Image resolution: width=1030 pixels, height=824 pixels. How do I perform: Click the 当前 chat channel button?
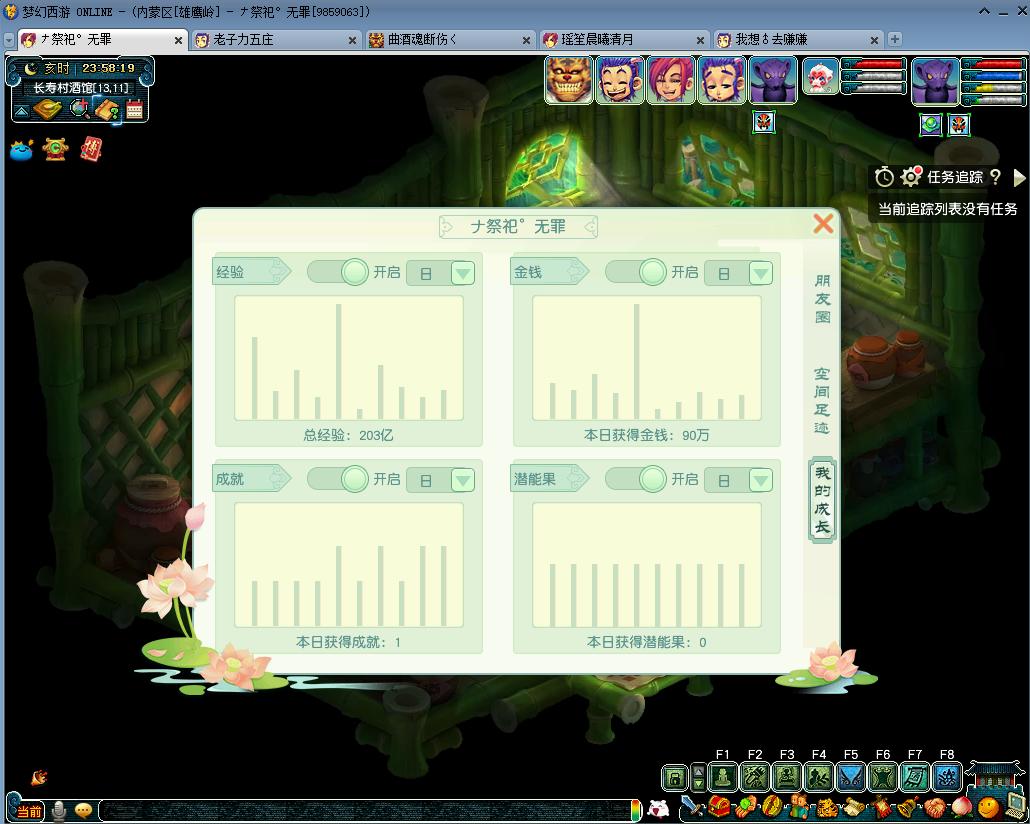[x=28, y=812]
